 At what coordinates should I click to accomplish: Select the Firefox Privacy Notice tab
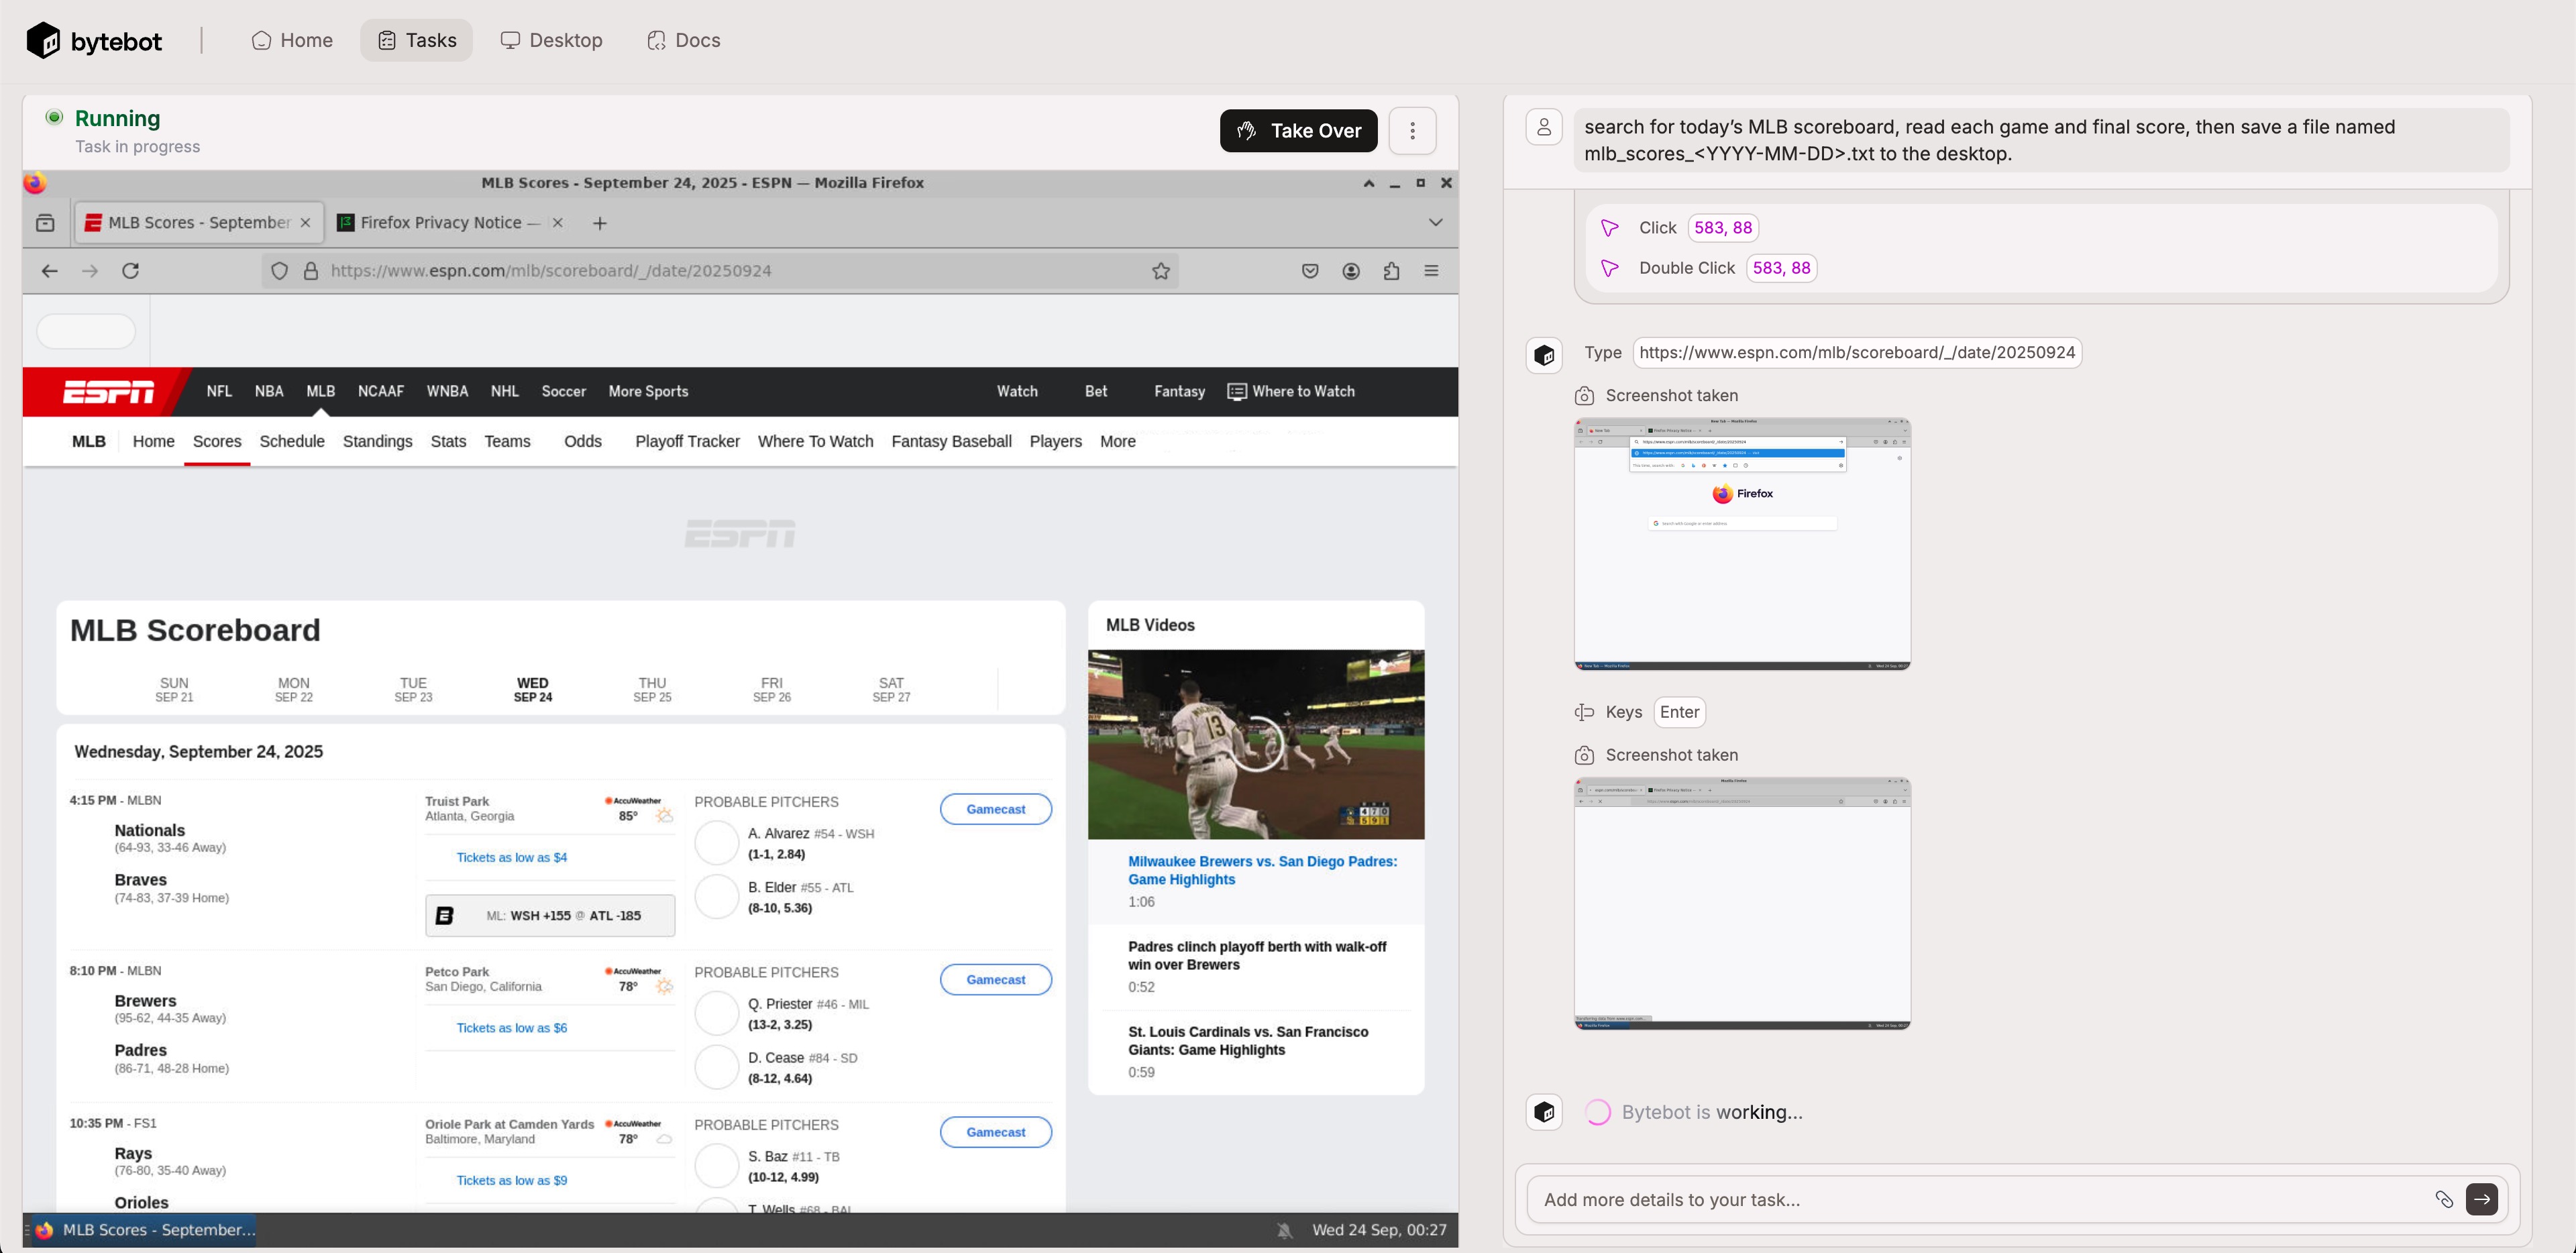[441, 223]
